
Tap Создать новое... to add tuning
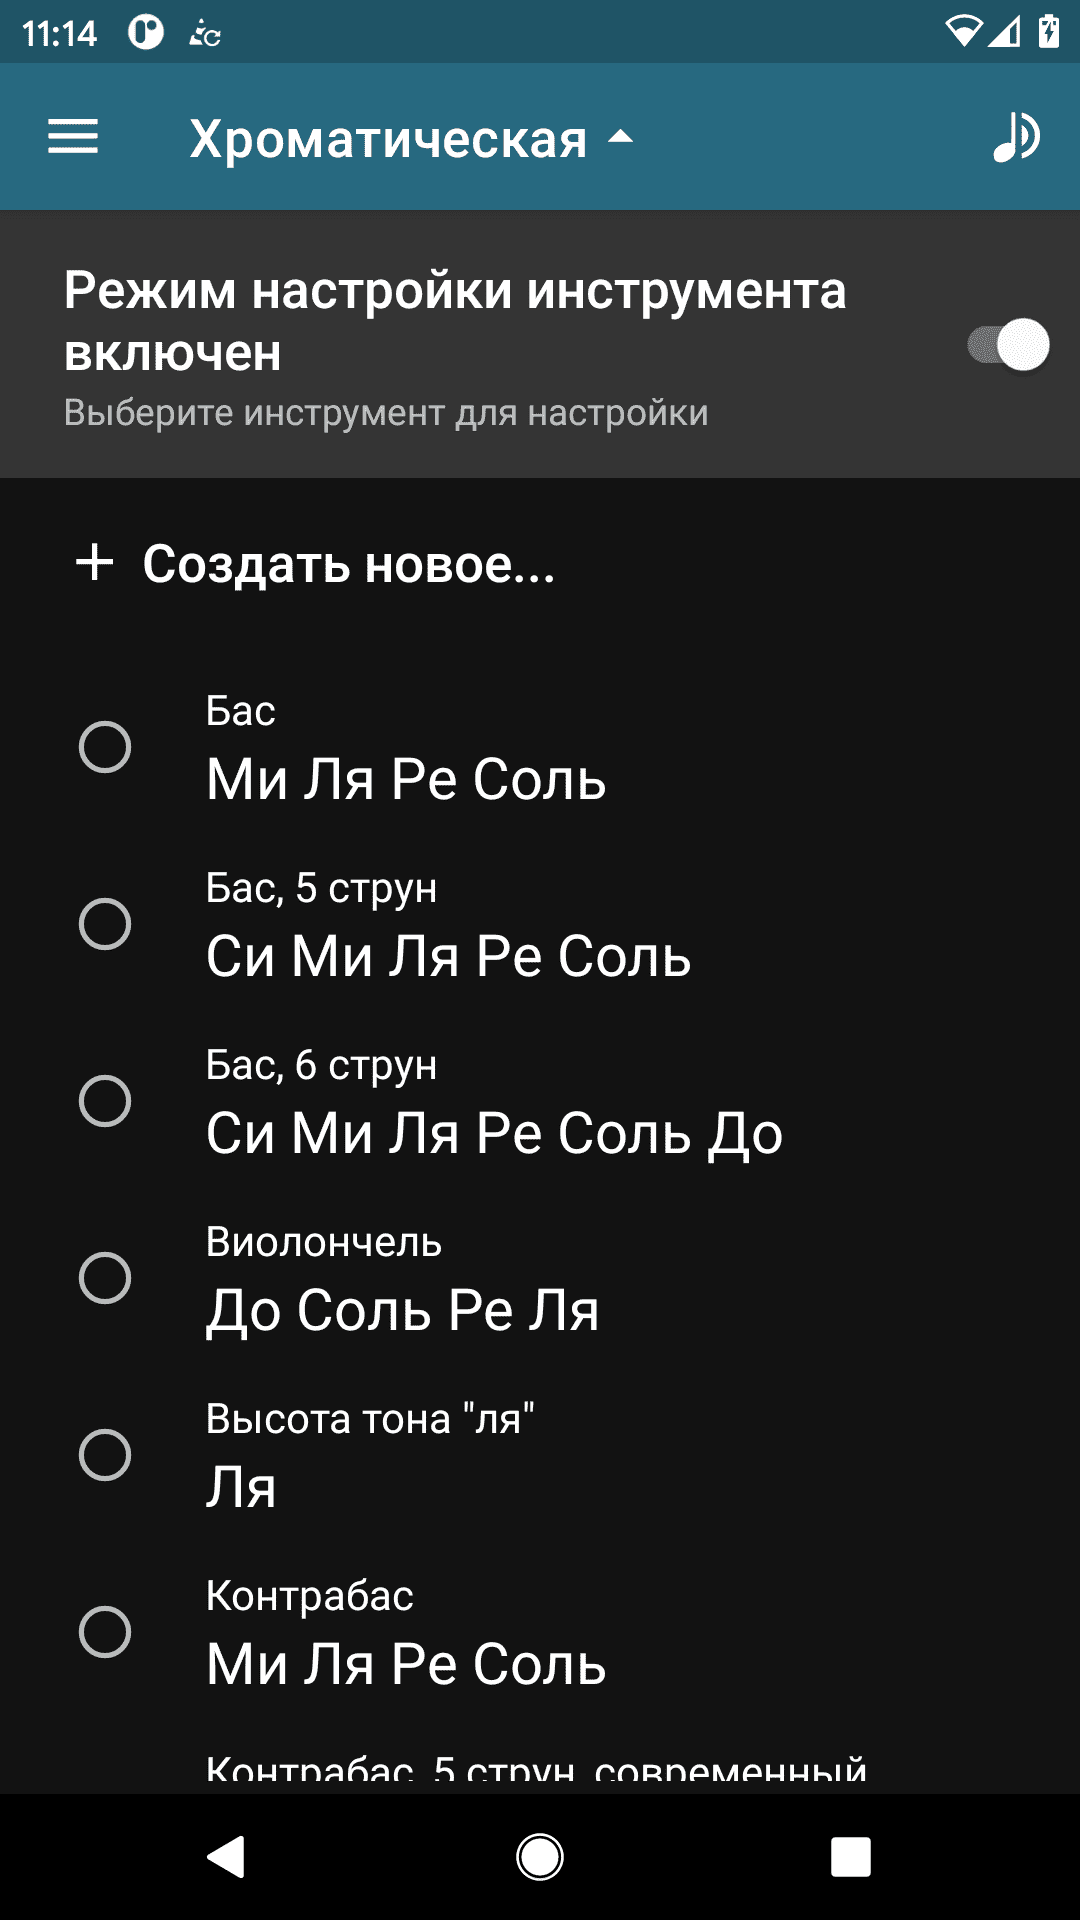pyautogui.click(x=348, y=564)
